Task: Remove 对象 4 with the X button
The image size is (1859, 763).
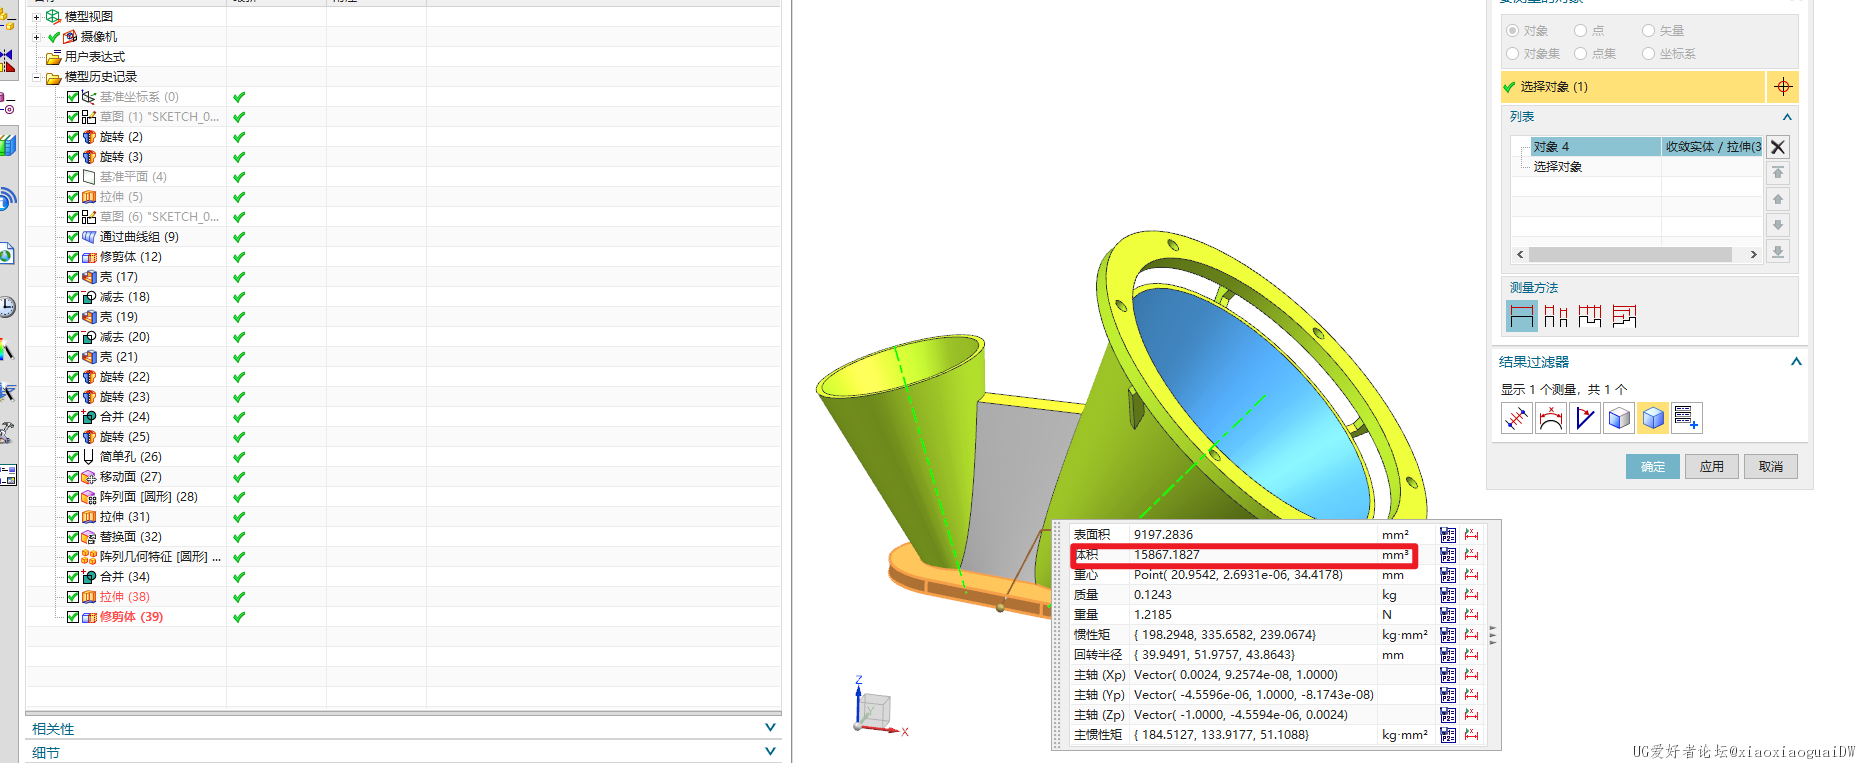Action: tap(1778, 147)
